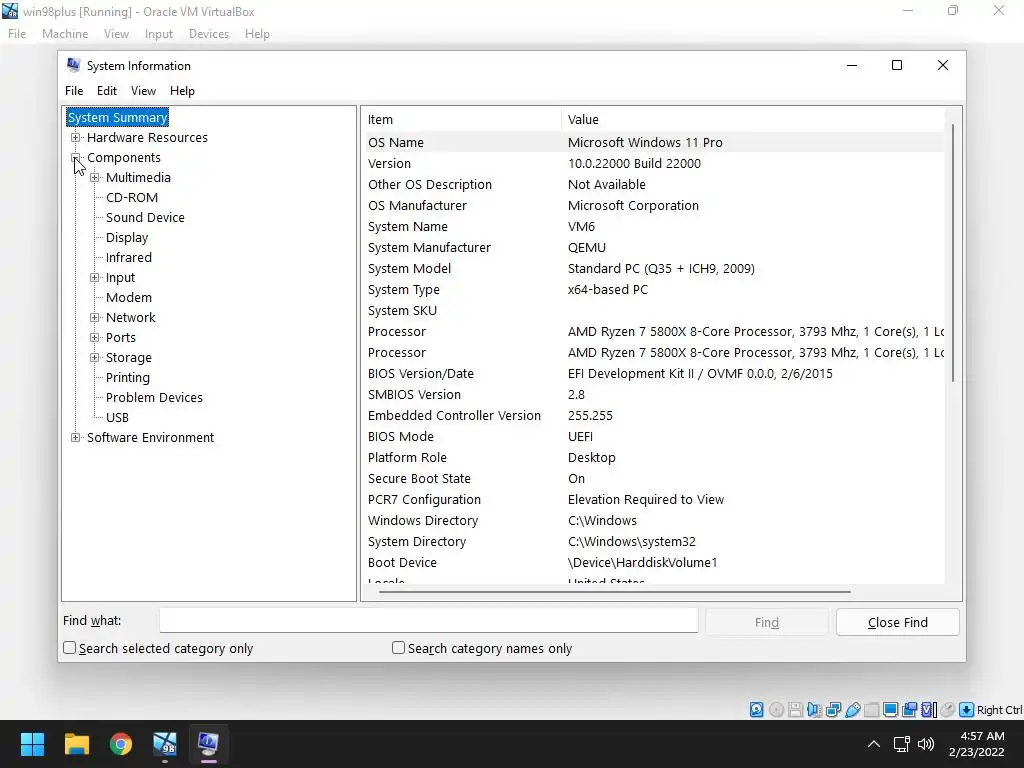Click the VirtualBox window title icon

pyautogui.click(x=10, y=11)
